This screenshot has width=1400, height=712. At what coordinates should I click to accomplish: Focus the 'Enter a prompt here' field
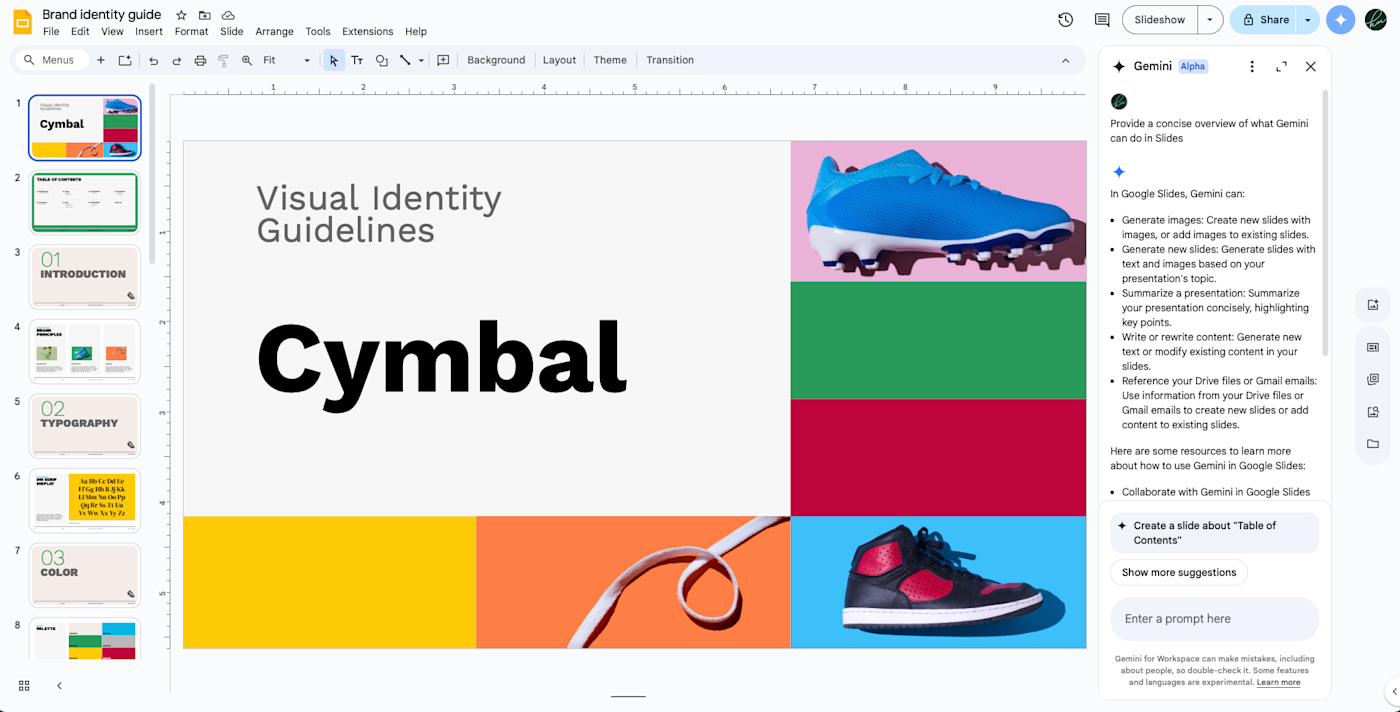(1214, 619)
